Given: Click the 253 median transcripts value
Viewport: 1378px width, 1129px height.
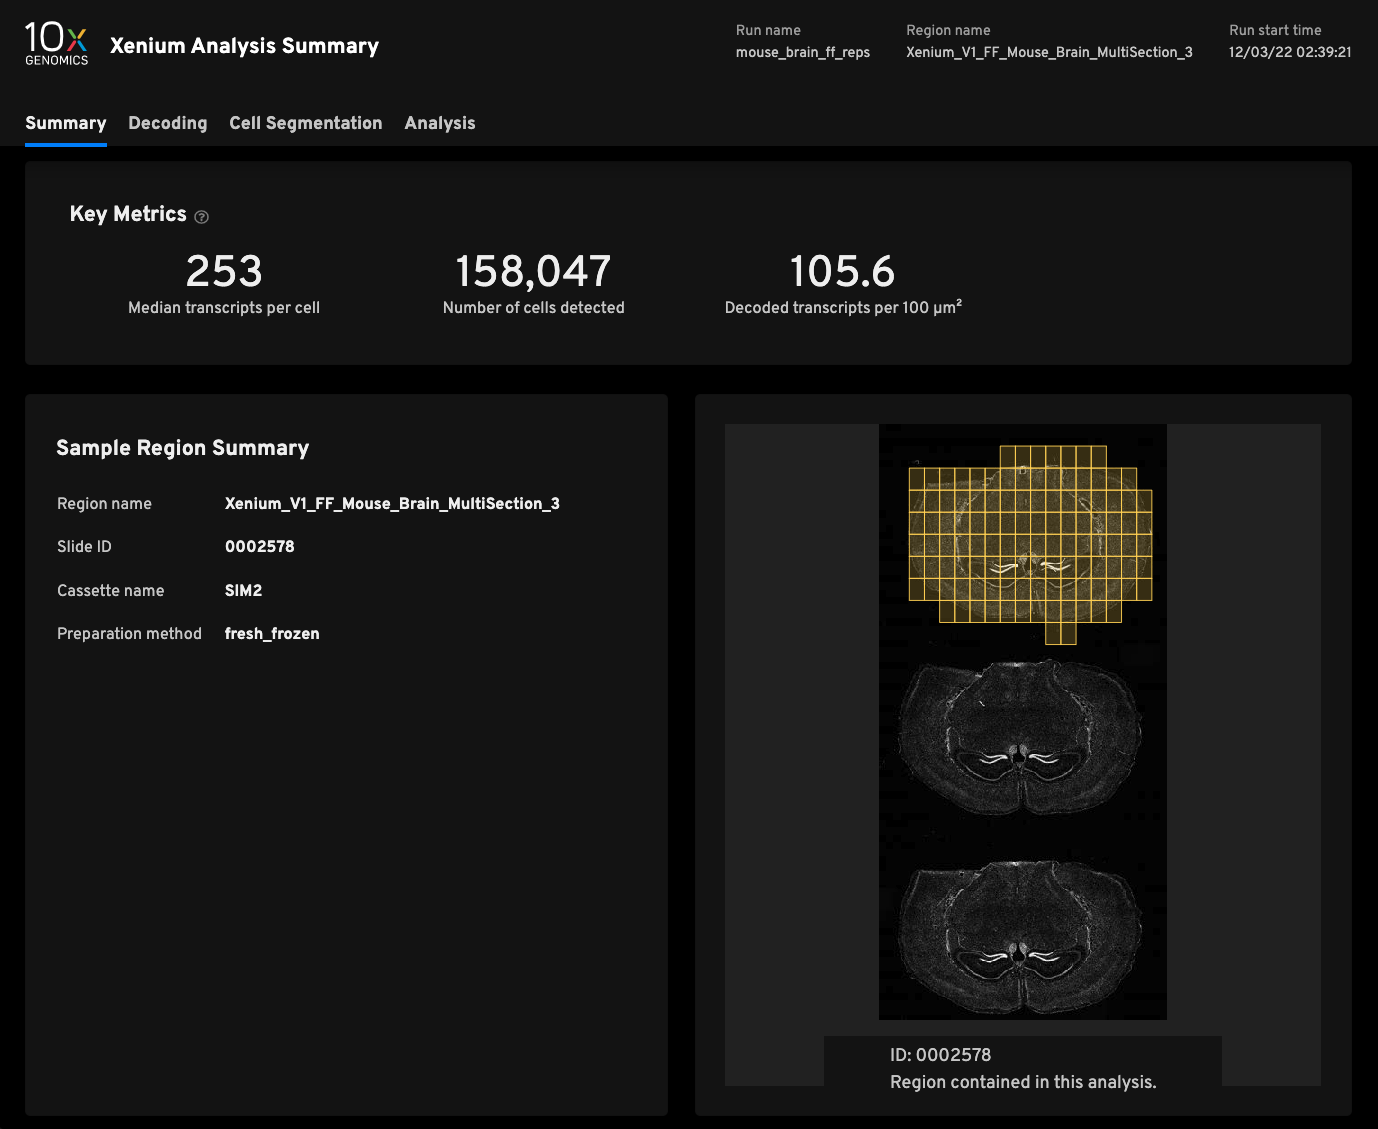Looking at the screenshot, I should 224,271.
